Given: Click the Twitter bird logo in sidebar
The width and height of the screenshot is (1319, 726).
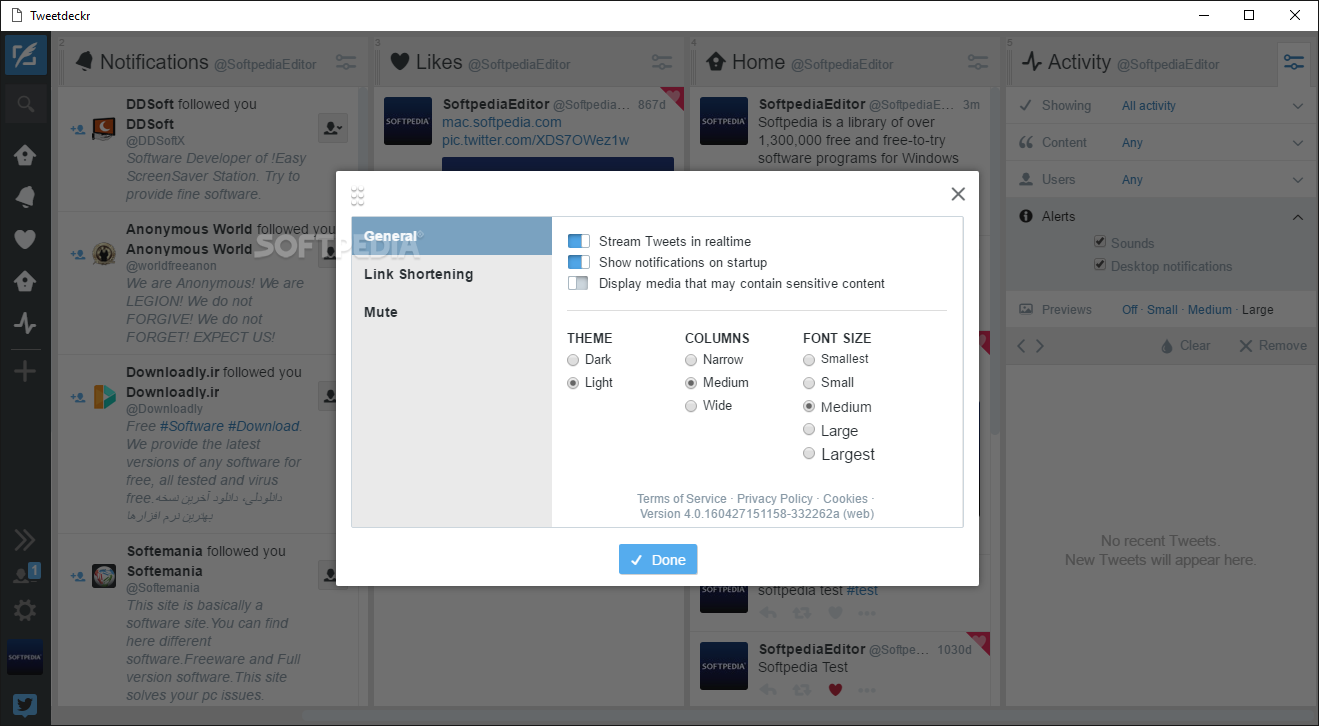Looking at the screenshot, I should pos(25,705).
